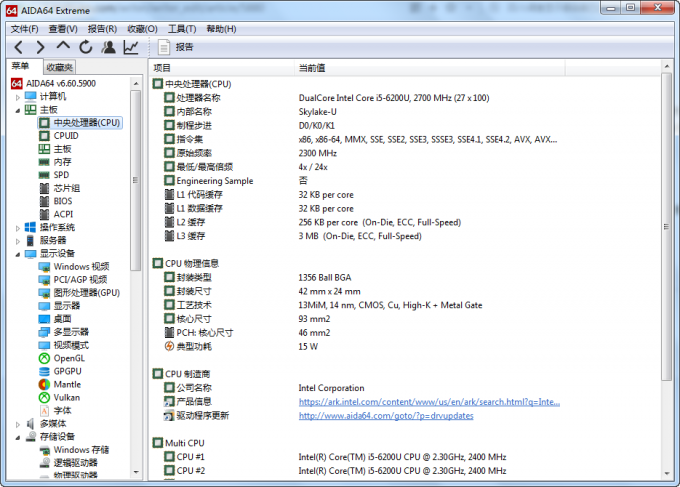Click the 报告 report button in toolbar
The image size is (680, 487).
pyautogui.click(x=175, y=47)
